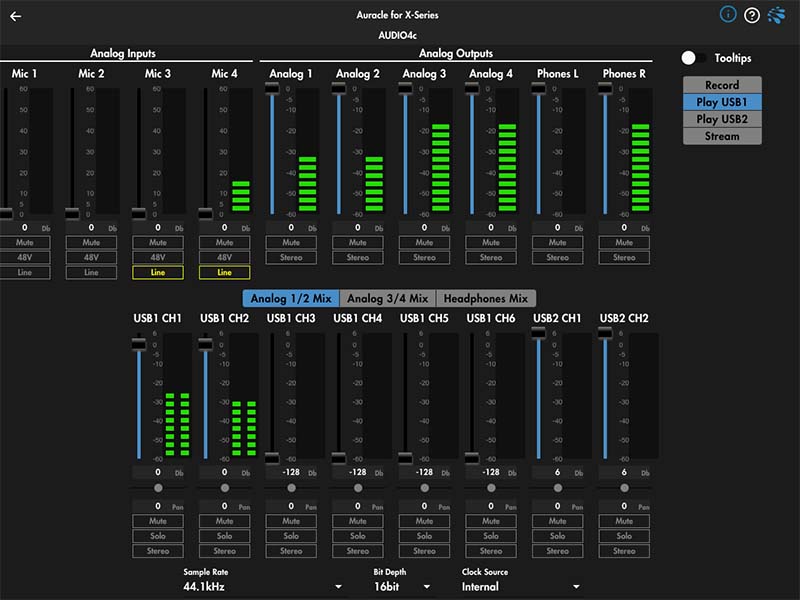The width and height of the screenshot is (800, 600).
Task: Switch to Analog 3/4 Mix tab
Action: coord(387,298)
